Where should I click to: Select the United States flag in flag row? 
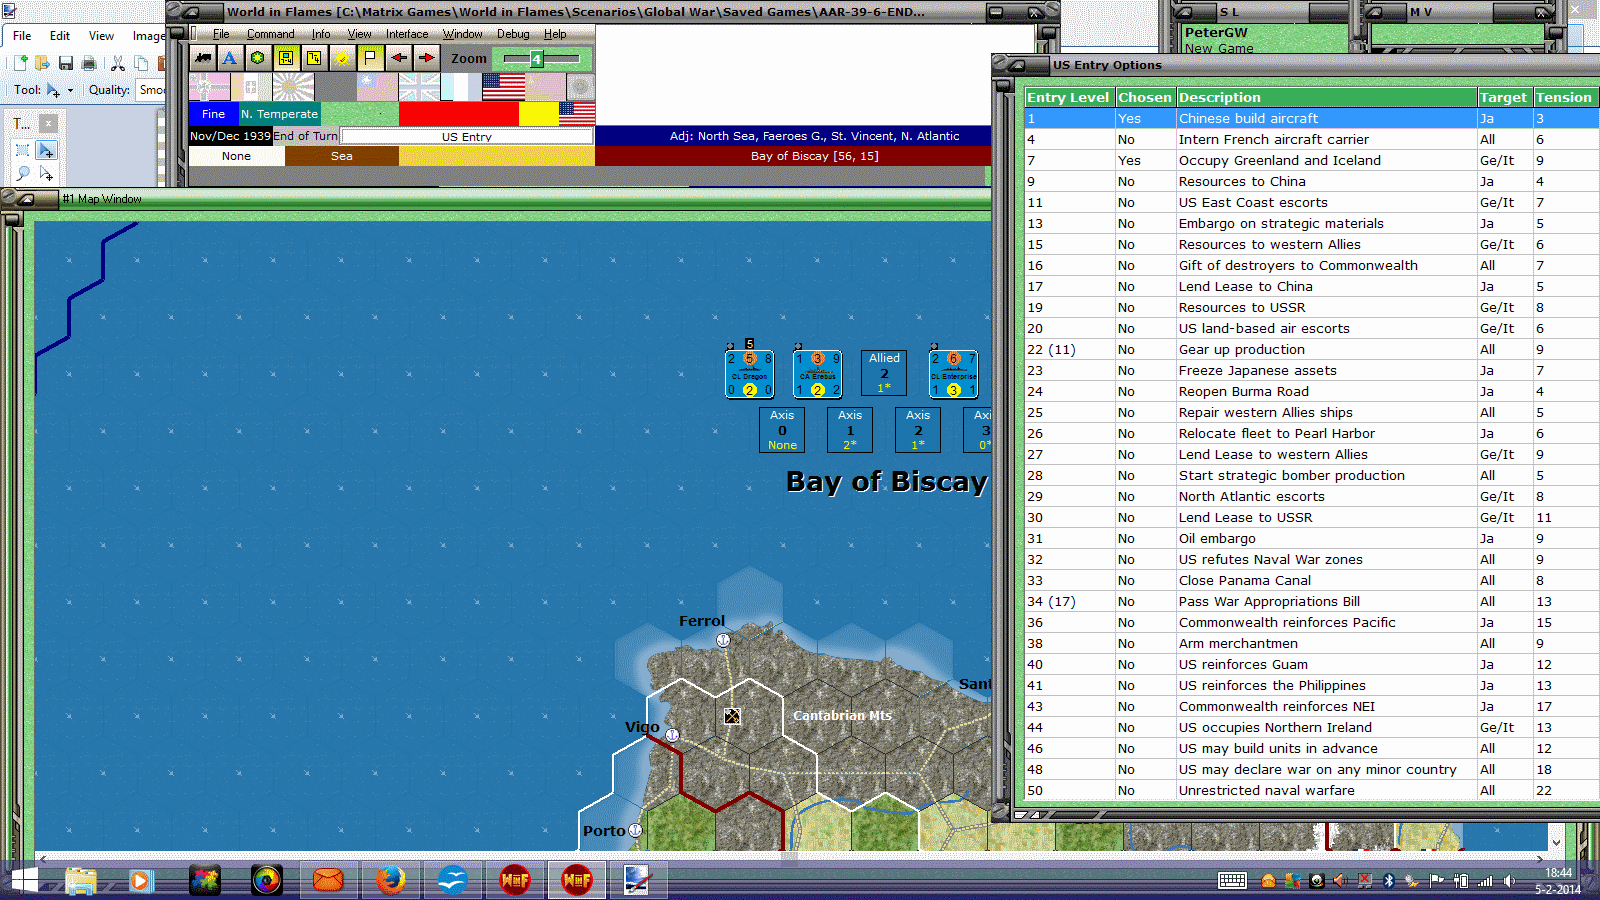click(x=504, y=87)
